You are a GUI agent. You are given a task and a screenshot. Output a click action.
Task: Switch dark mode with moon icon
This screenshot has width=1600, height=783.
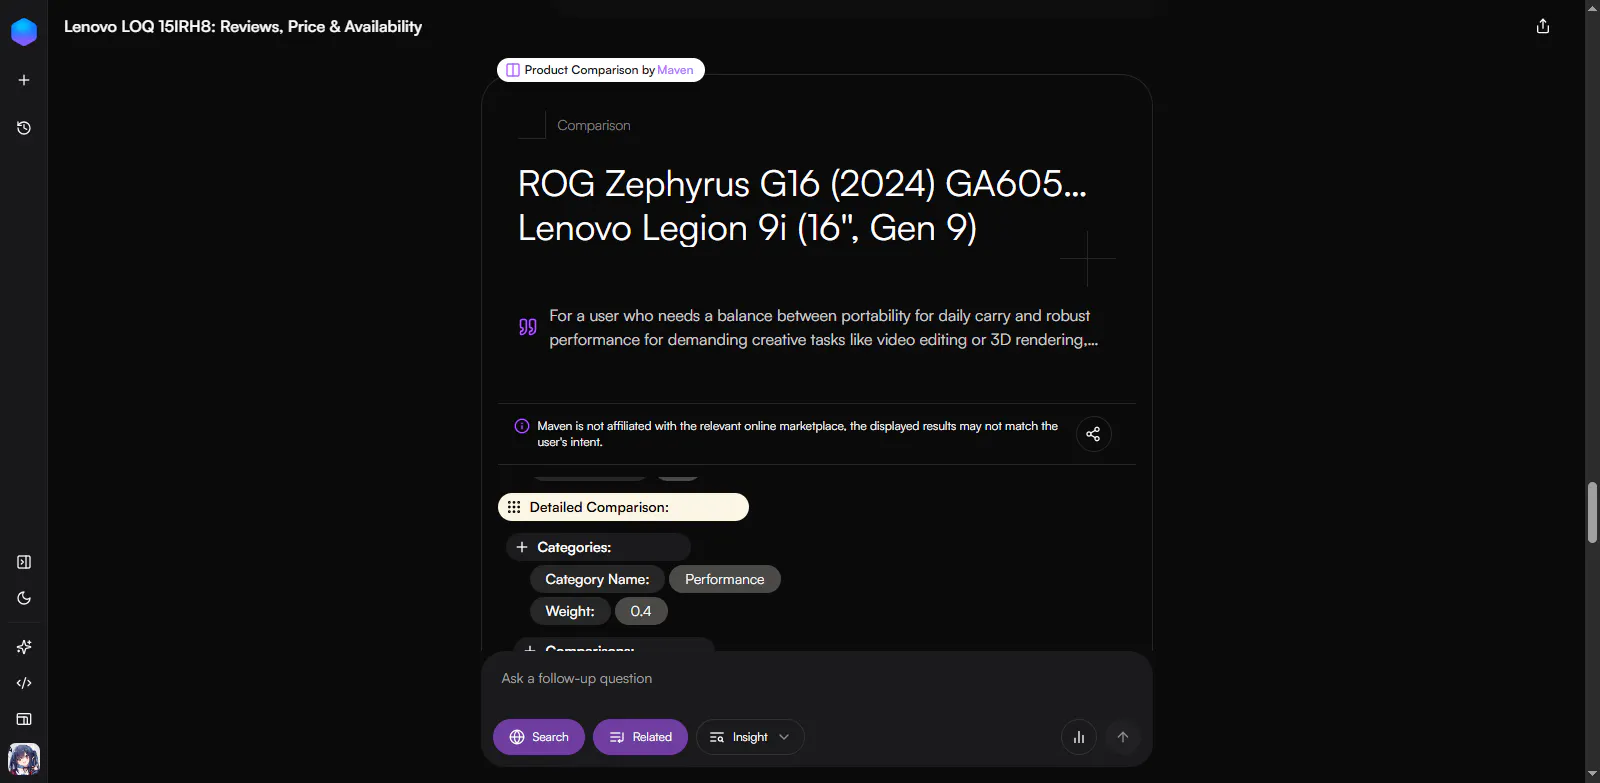tap(24, 598)
